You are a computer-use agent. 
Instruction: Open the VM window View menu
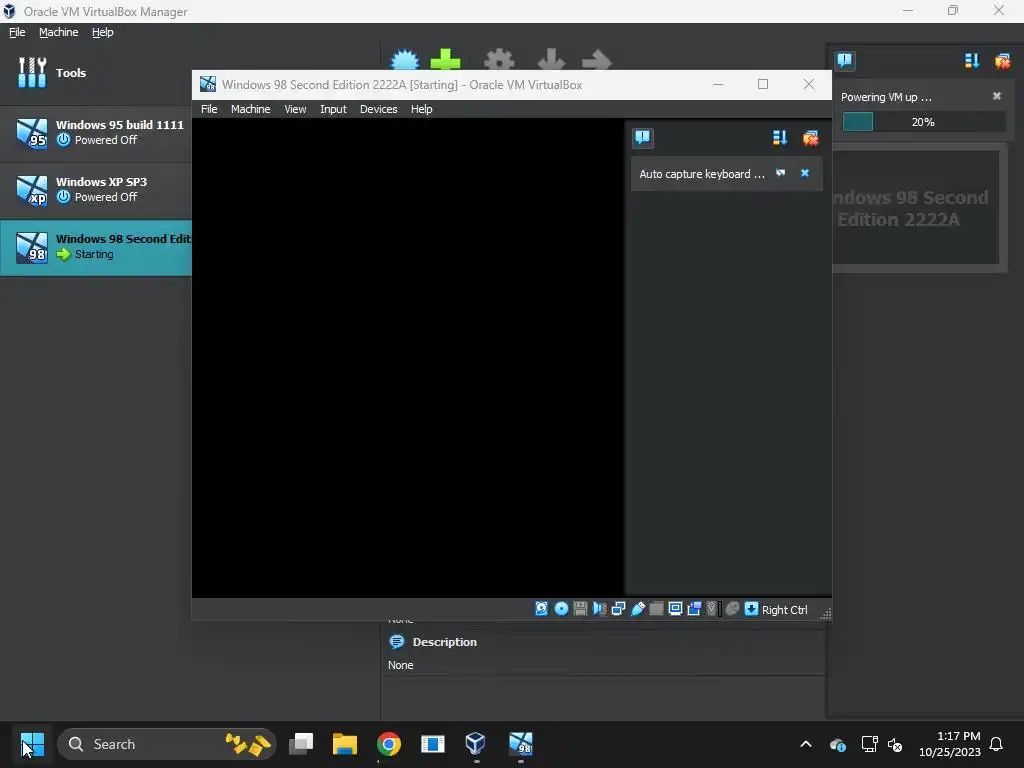click(x=295, y=109)
